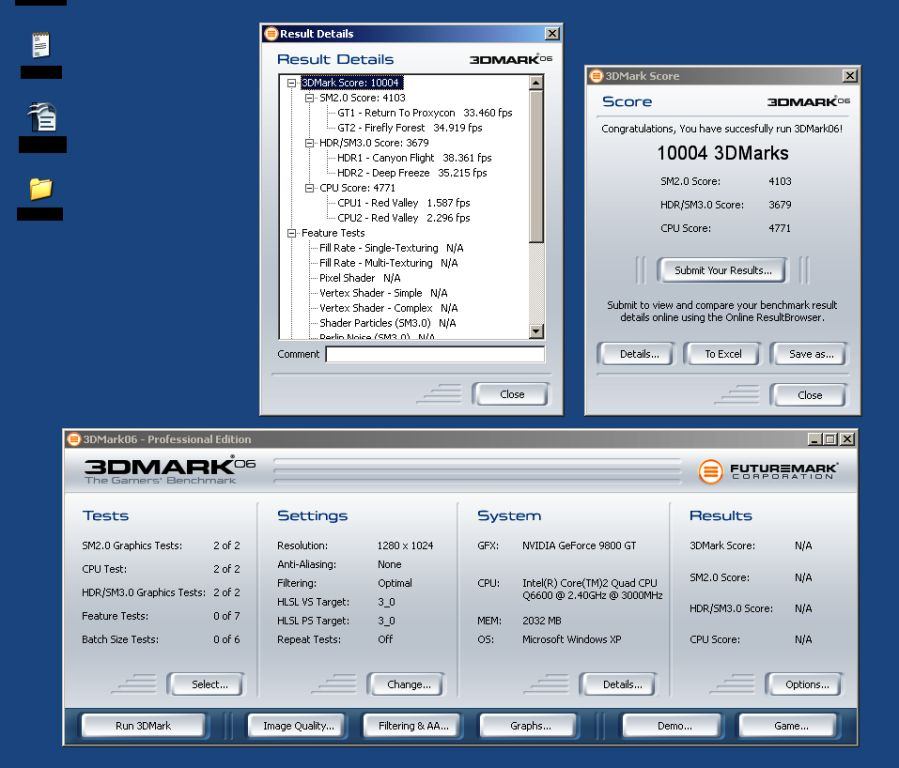Click the 3DMark06 Professional Edition title icon
This screenshot has height=768, width=899.
coord(74,439)
